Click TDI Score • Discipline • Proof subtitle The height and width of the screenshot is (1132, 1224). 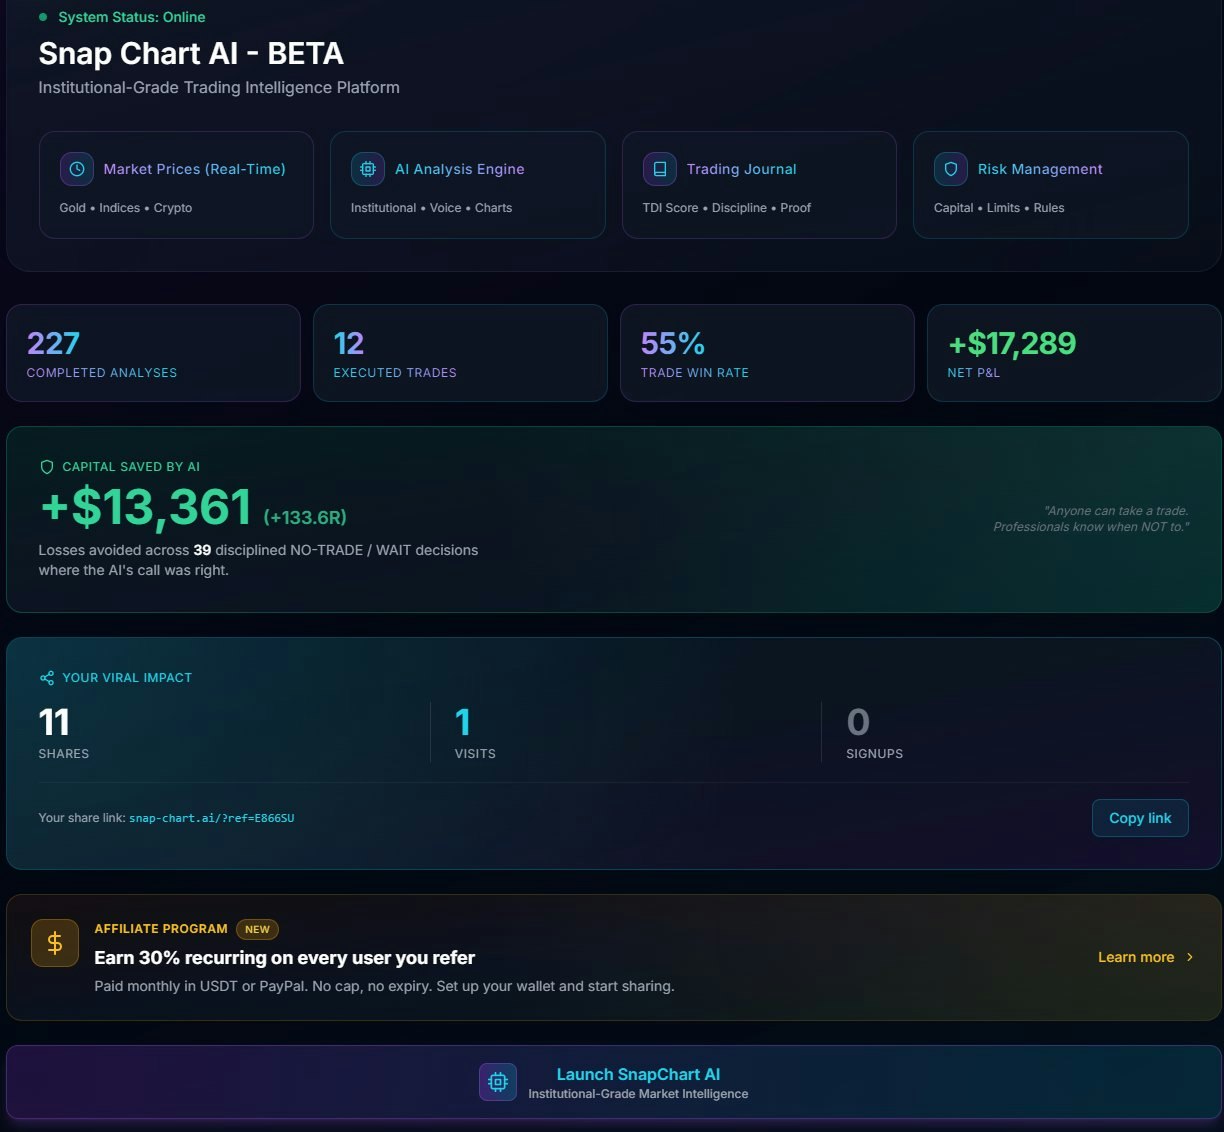(x=727, y=208)
